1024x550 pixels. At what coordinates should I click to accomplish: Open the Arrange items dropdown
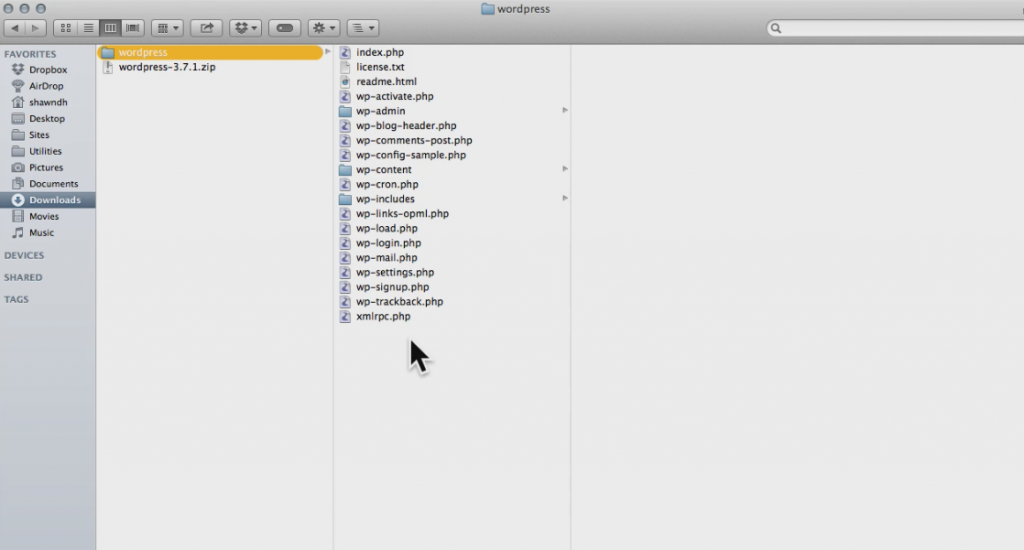tap(167, 28)
